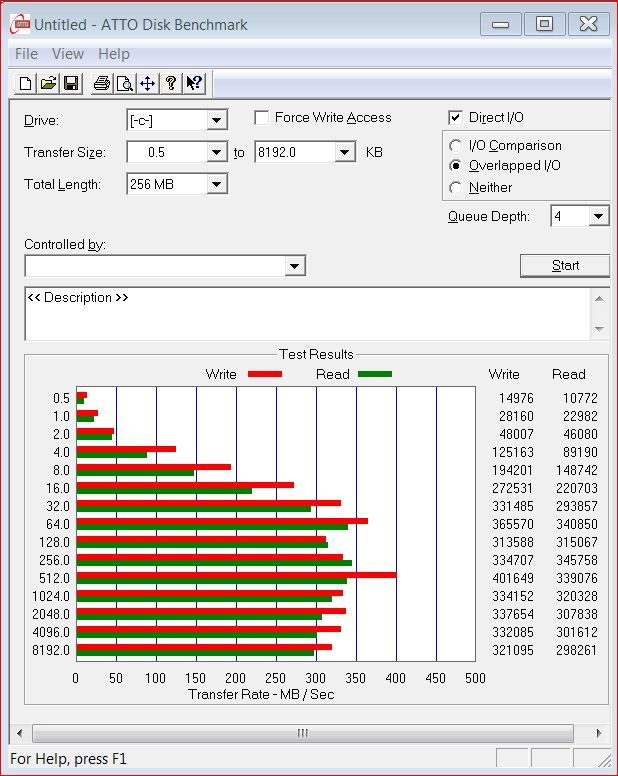The image size is (618, 776).
Task: Click the horizontal scrollbar right arrow
Action: click(x=599, y=733)
